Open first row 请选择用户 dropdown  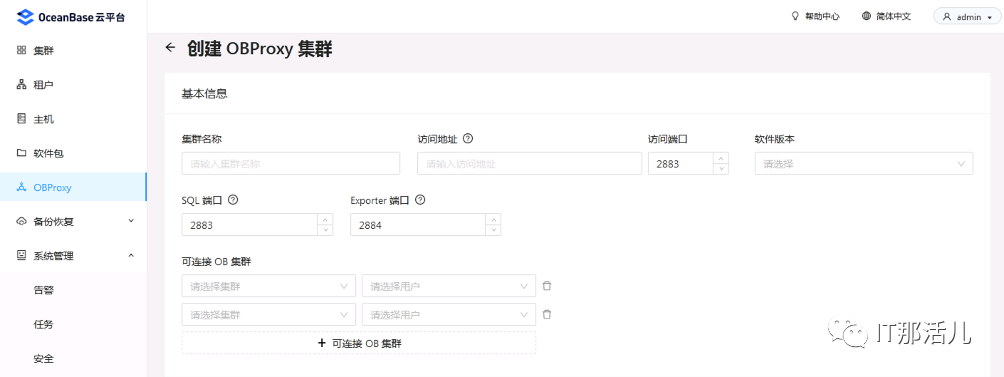pos(449,286)
